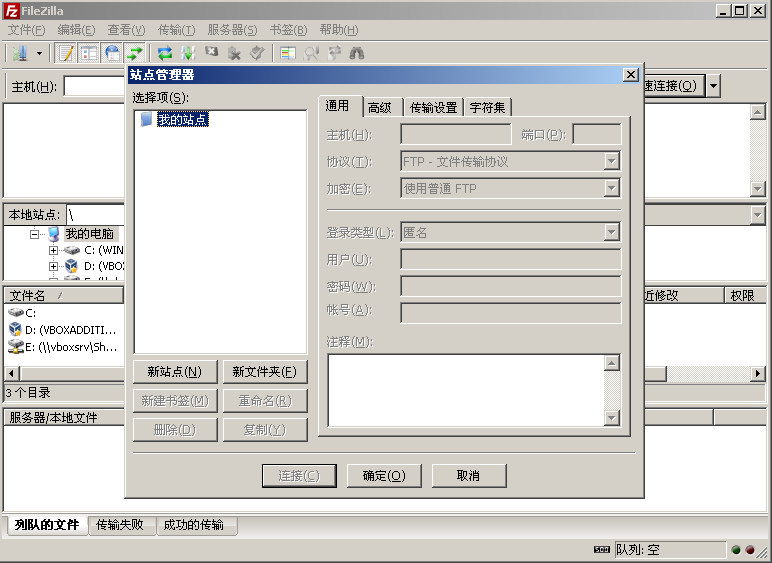Collapse the 我的电脑 tree node

(x=34, y=234)
